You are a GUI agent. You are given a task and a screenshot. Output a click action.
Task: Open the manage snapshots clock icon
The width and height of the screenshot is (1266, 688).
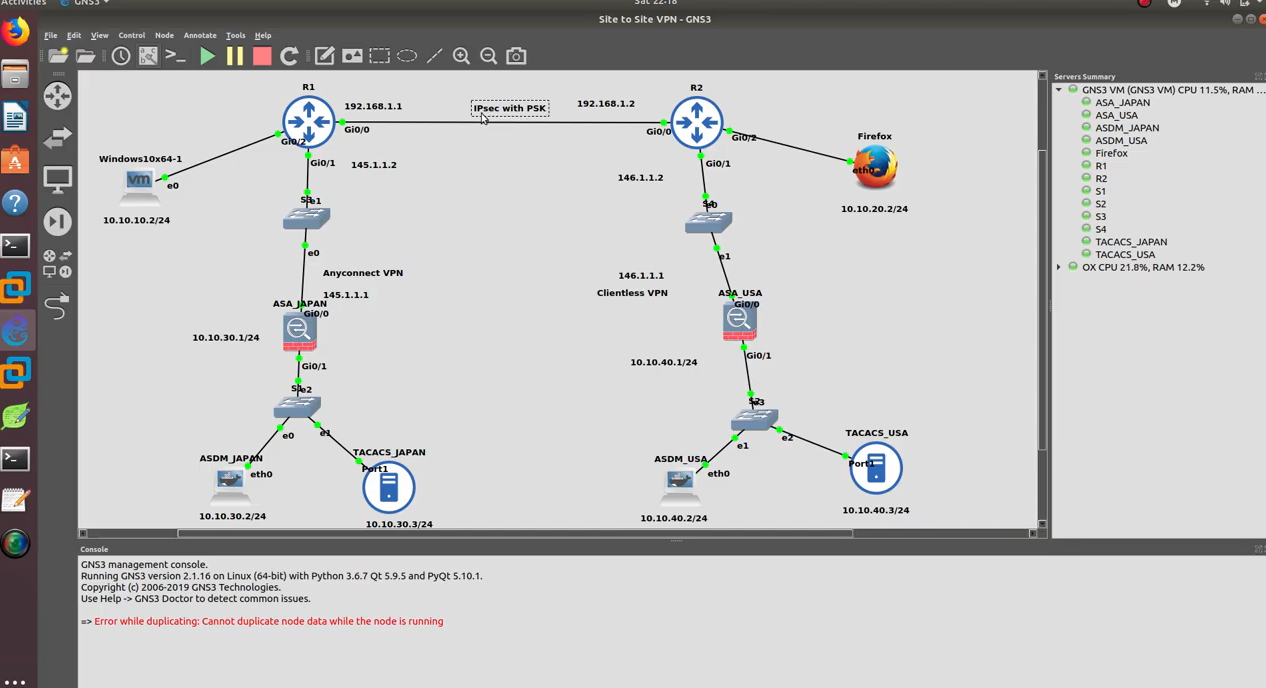[121, 56]
